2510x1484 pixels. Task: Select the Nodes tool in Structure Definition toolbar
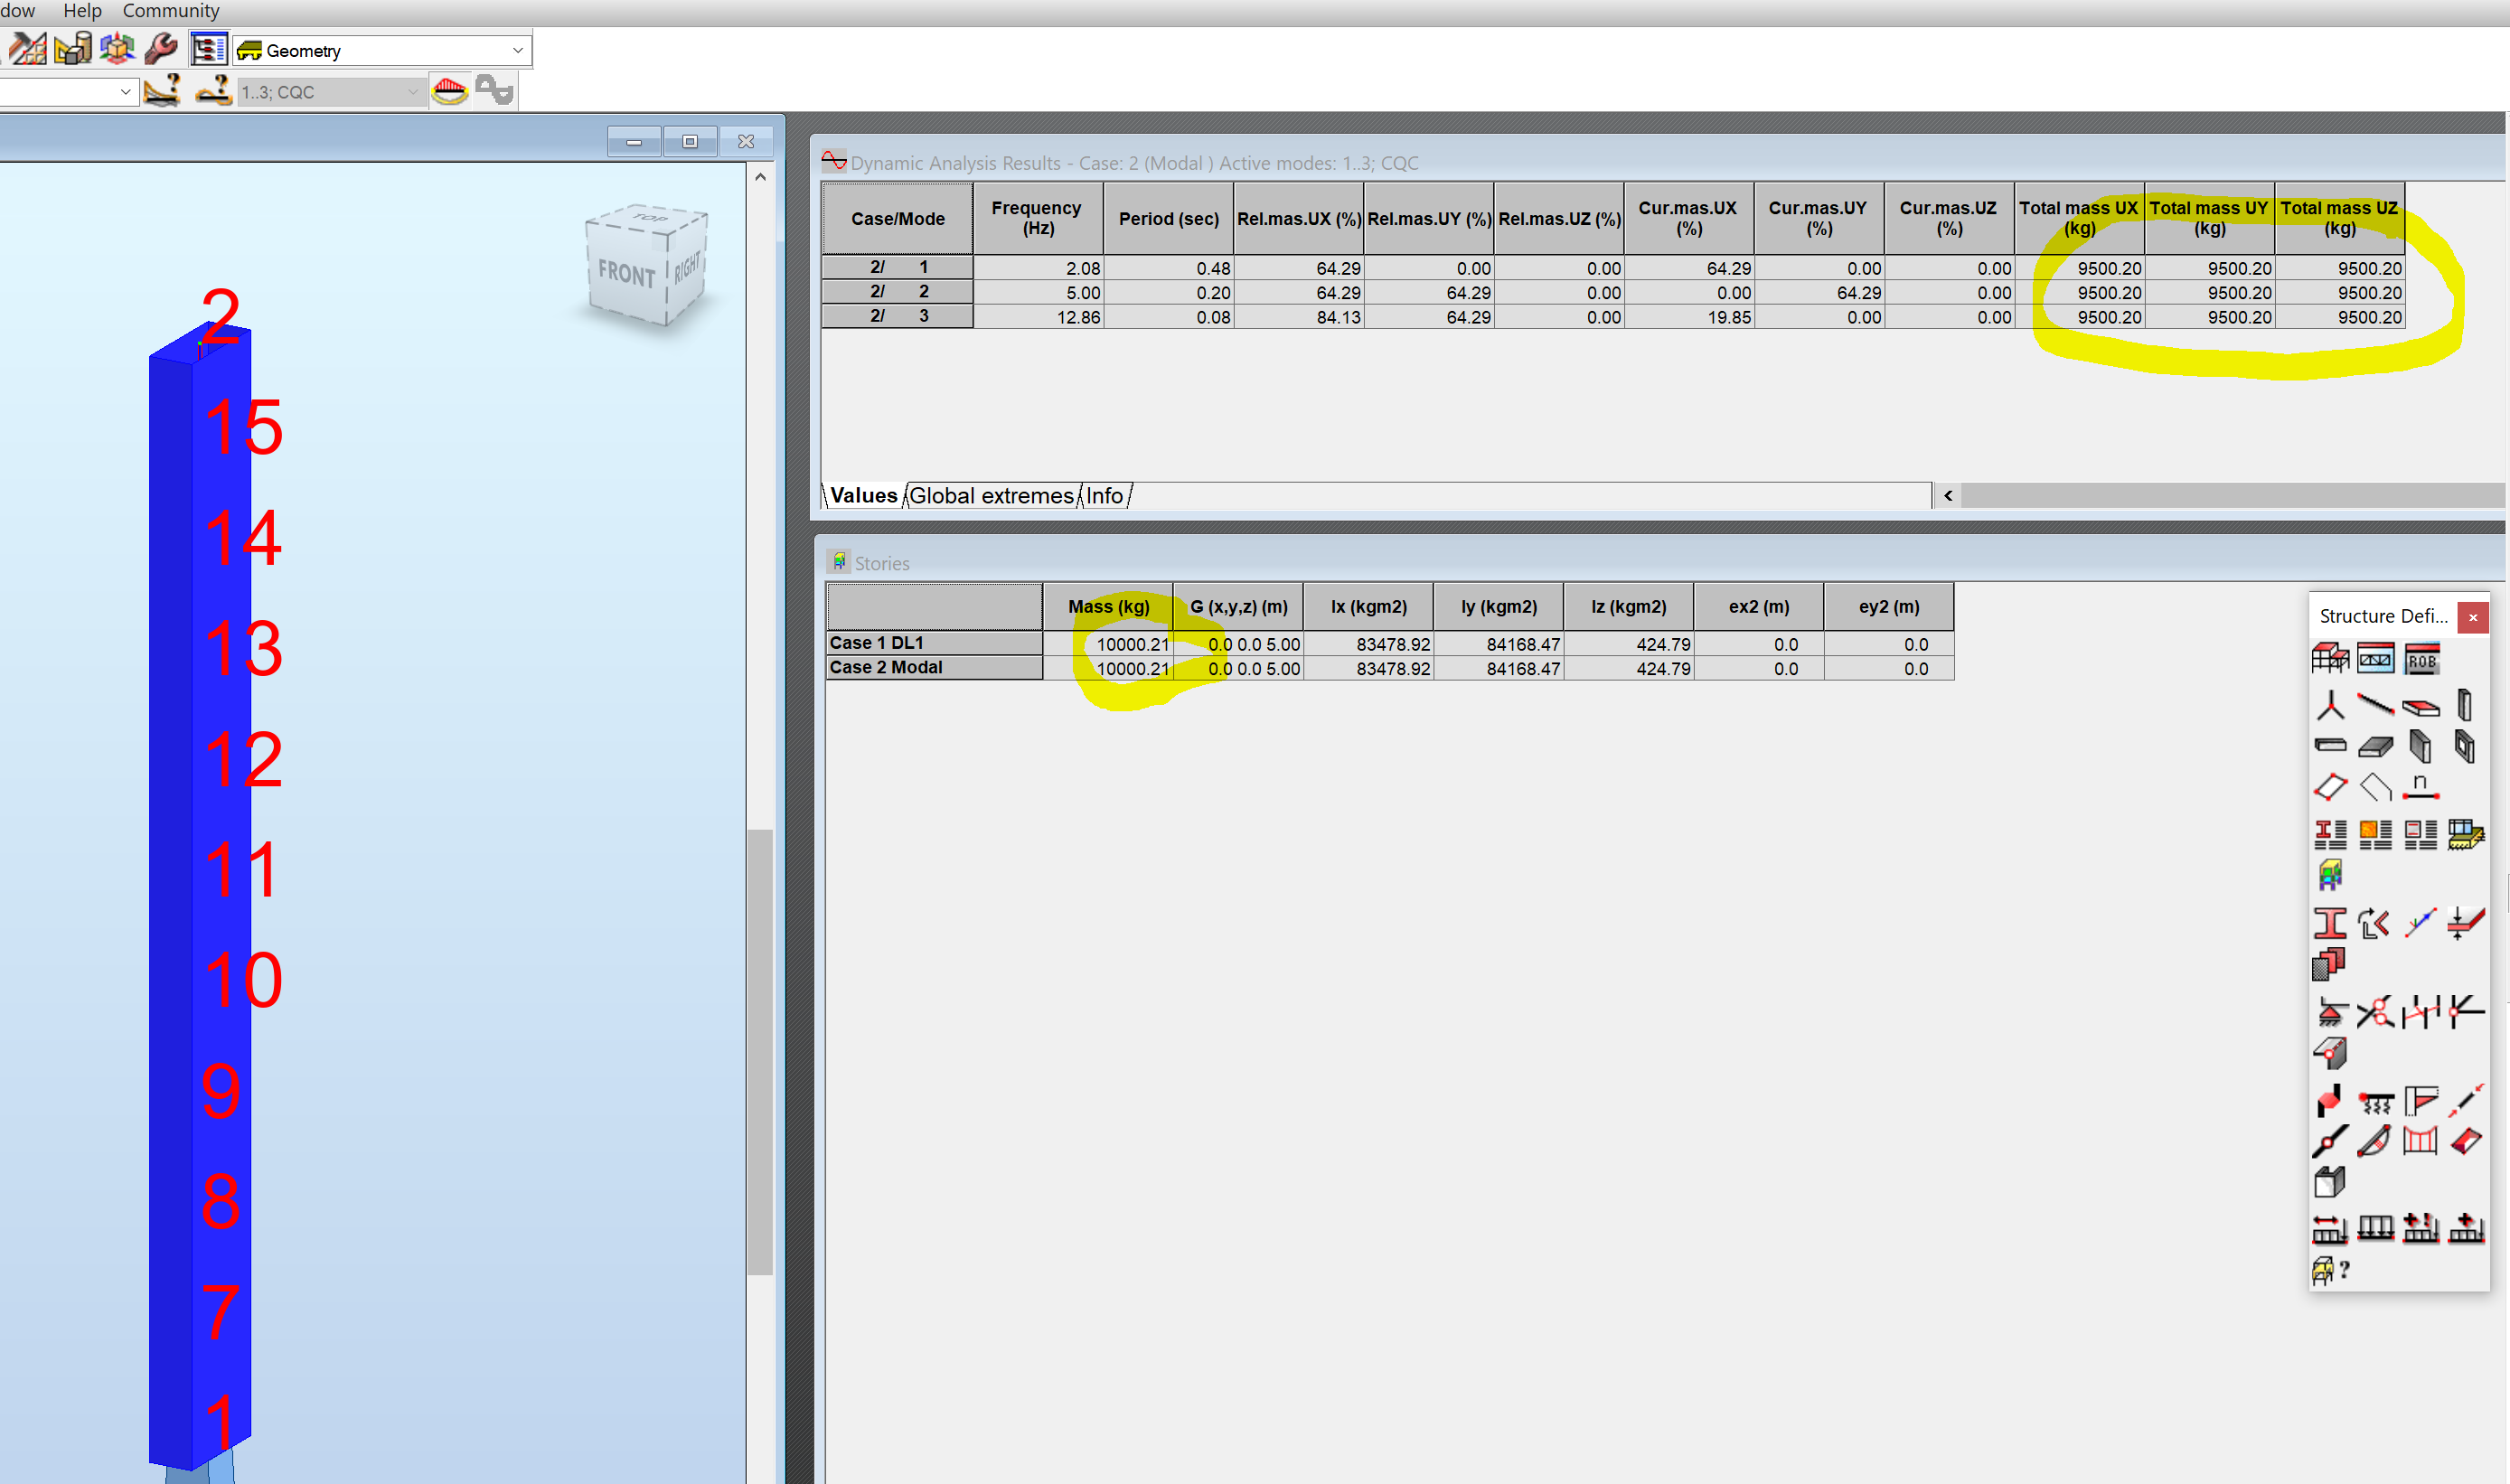click(x=2331, y=706)
